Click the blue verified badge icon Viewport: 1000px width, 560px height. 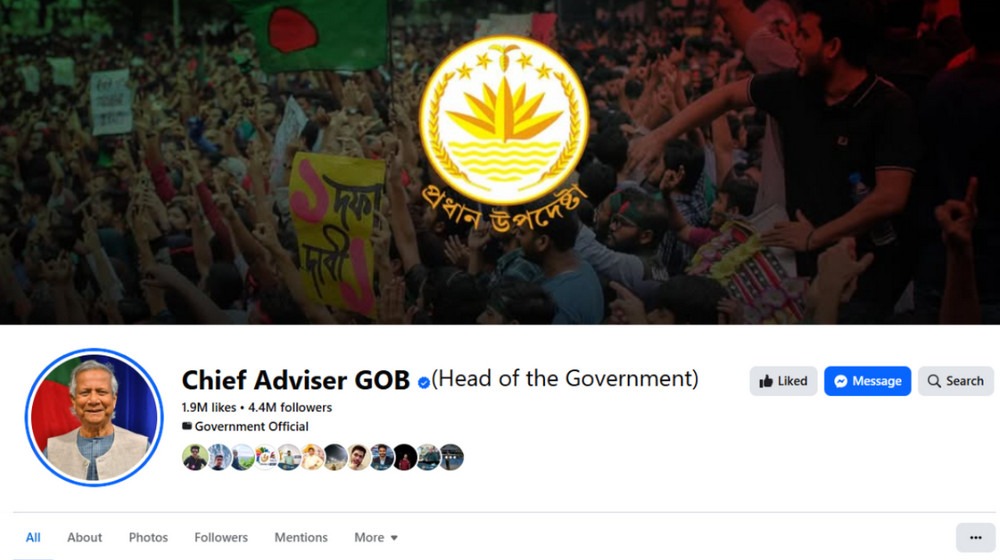(x=423, y=383)
